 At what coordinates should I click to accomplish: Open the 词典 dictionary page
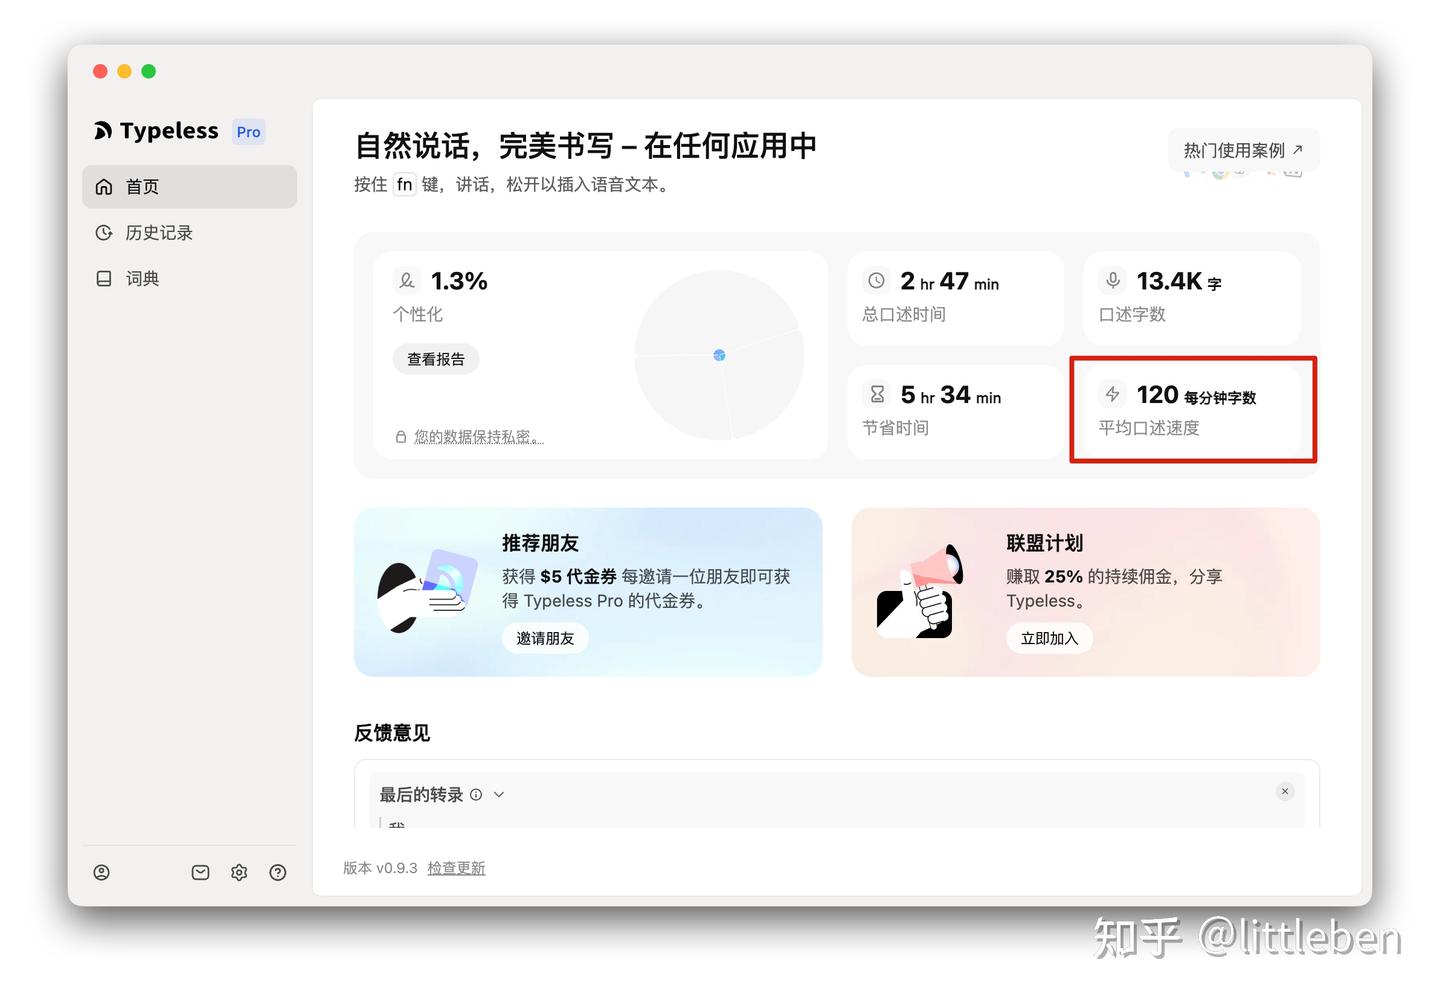[x=189, y=279]
